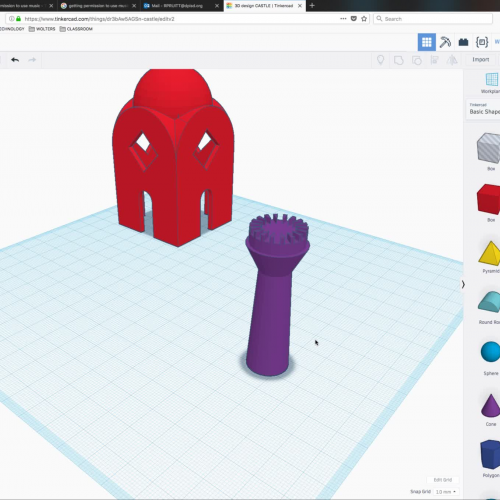Pick the blue Sphere shape
This screenshot has height=500, width=500.
tap(490, 352)
